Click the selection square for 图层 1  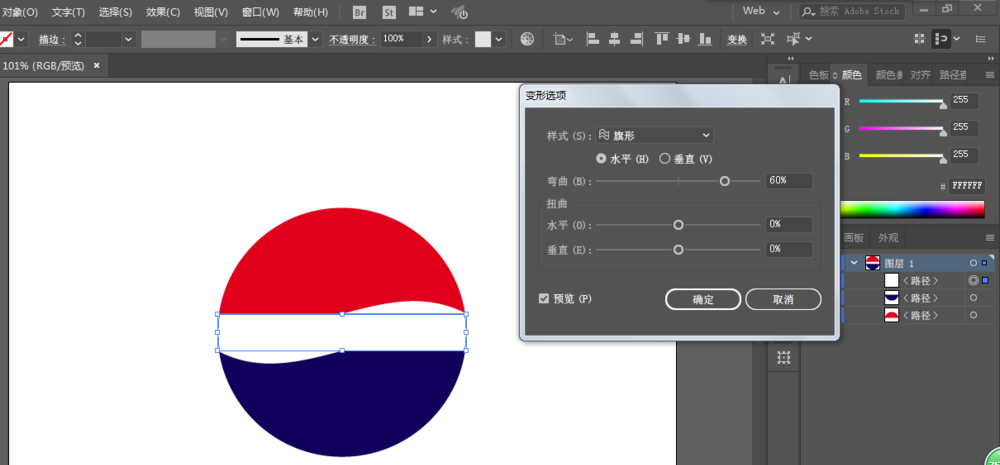pyautogui.click(x=984, y=263)
